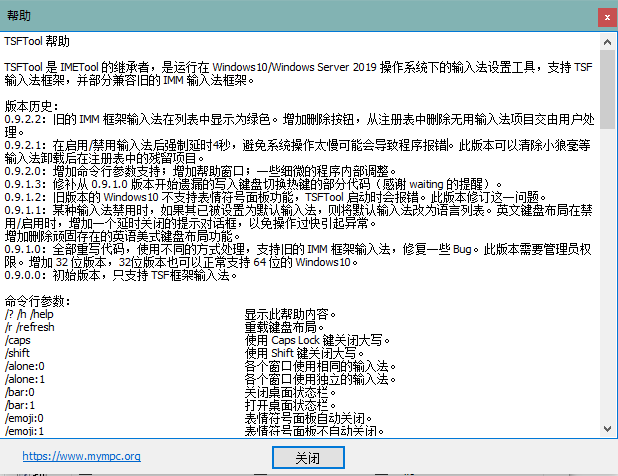Click the "TSFTool 帮助" heading text

(x=38, y=42)
